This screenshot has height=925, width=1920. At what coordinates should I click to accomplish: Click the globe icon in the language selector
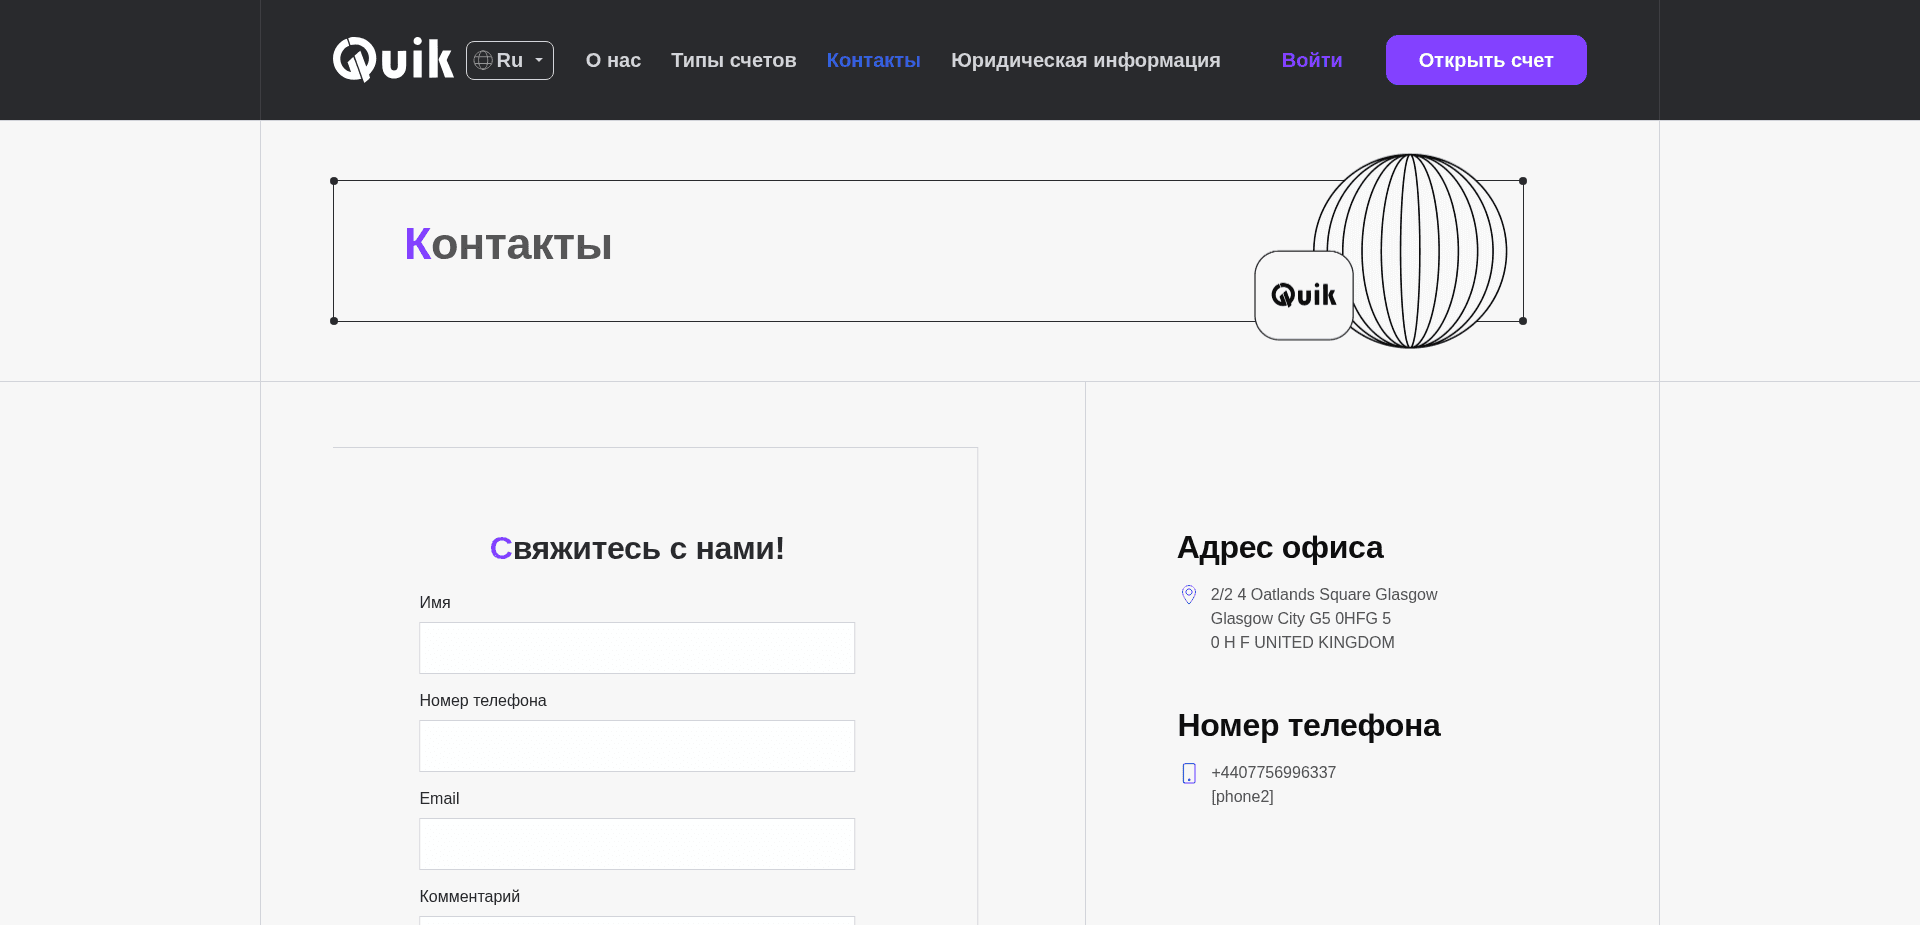(483, 60)
